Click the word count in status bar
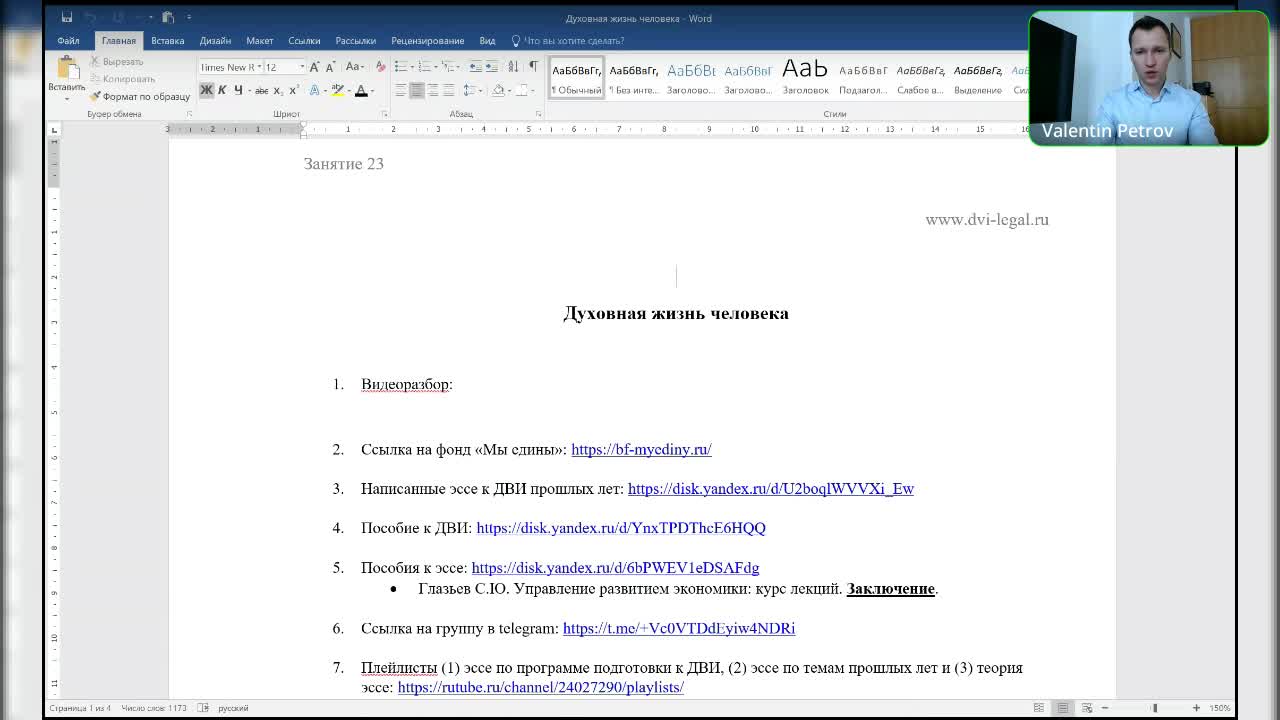This screenshot has width=1280, height=720. point(154,708)
